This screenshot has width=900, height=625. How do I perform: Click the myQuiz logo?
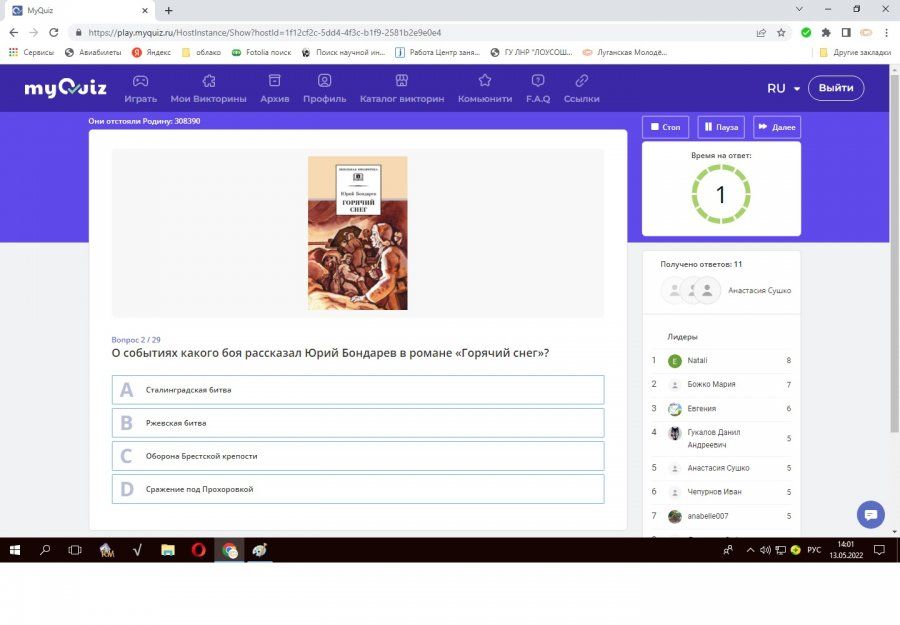64,89
